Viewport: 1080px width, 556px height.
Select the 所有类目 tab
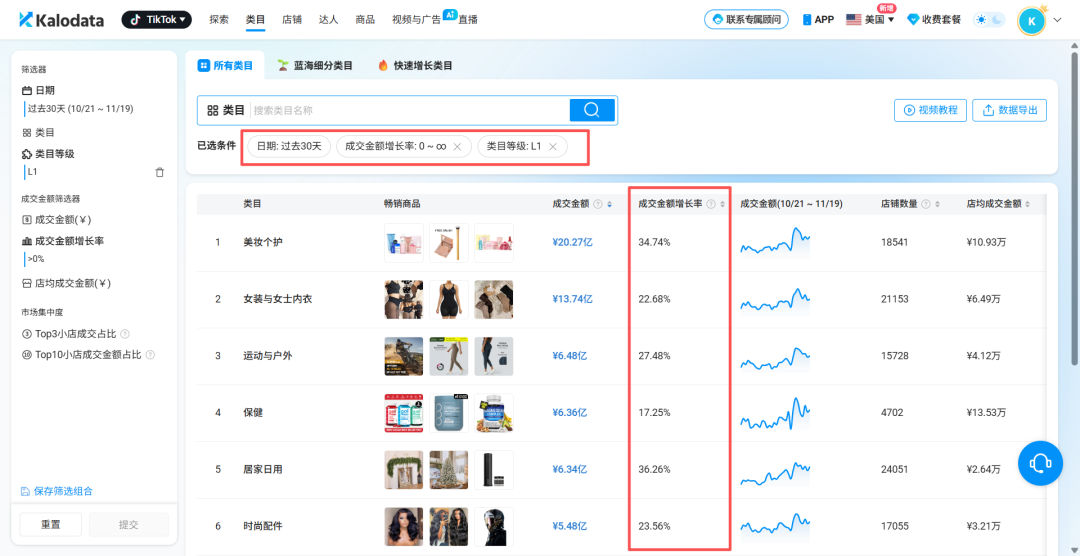tap(226, 65)
